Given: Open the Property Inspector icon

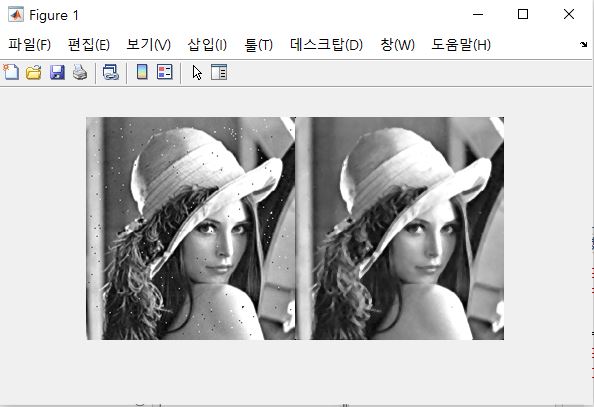Looking at the screenshot, I should pyautogui.click(x=219, y=72).
